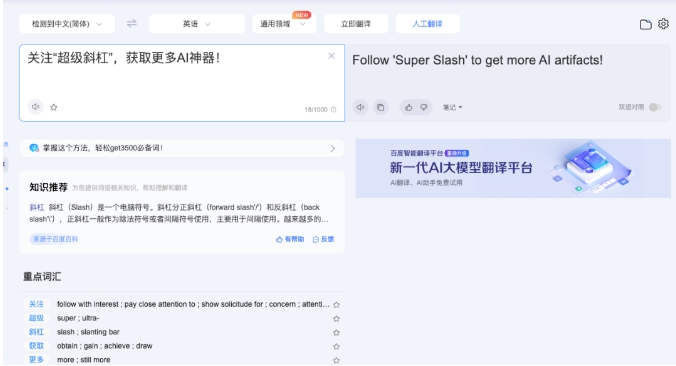The height and width of the screenshot is (366, 676).
Task: Click the 超级 vocabulary word
Action: point(36,318)
